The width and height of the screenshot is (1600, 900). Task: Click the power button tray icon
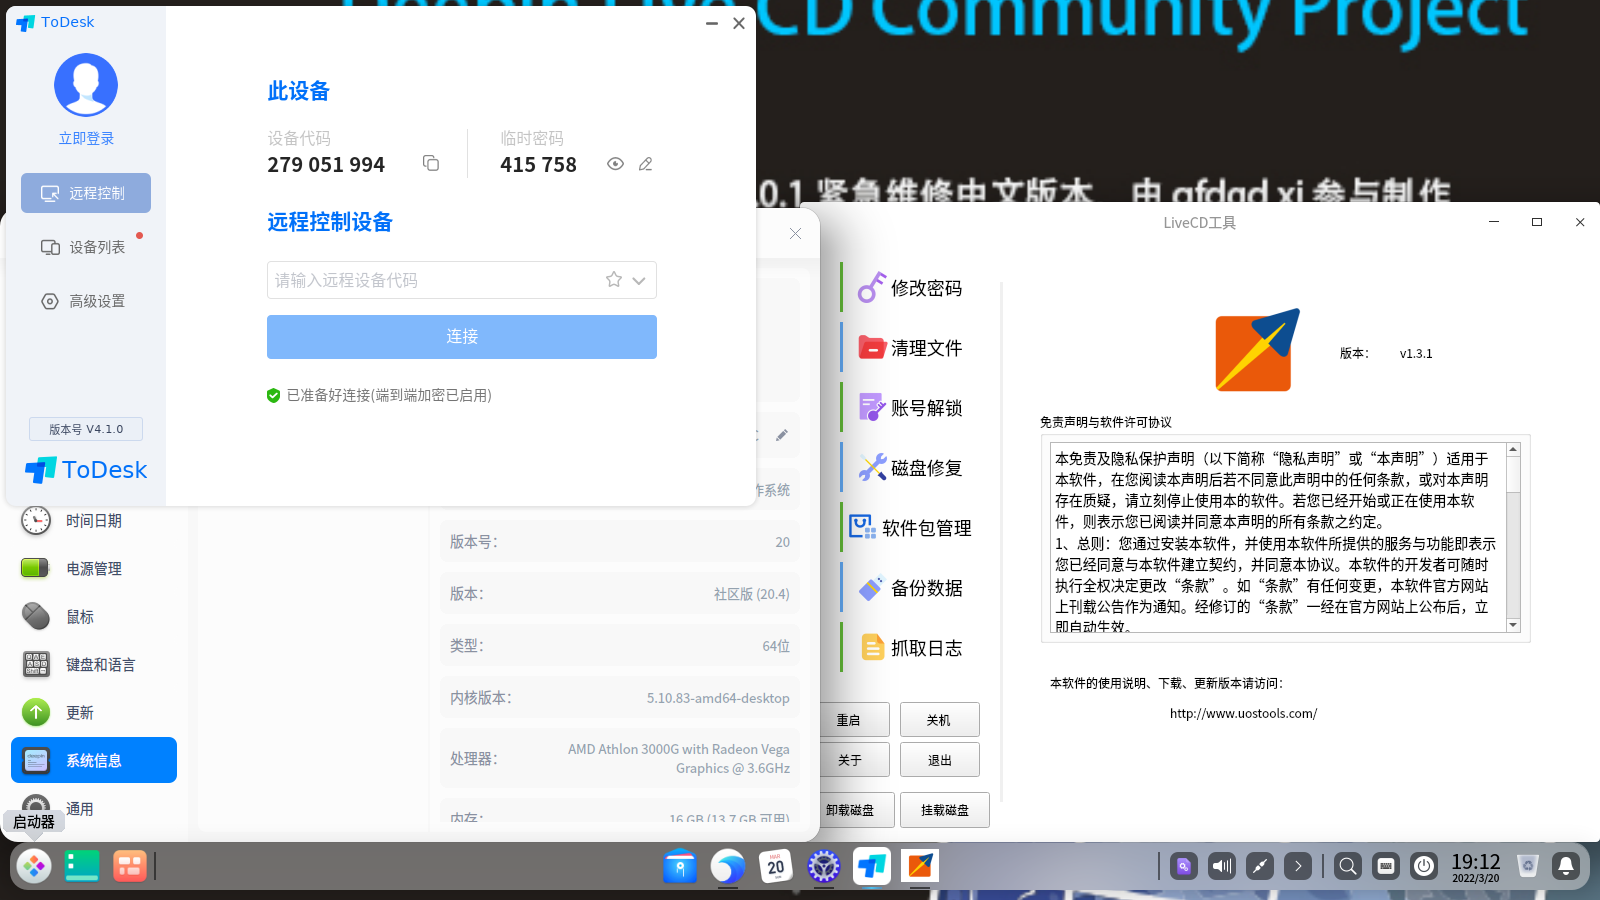1424,866
